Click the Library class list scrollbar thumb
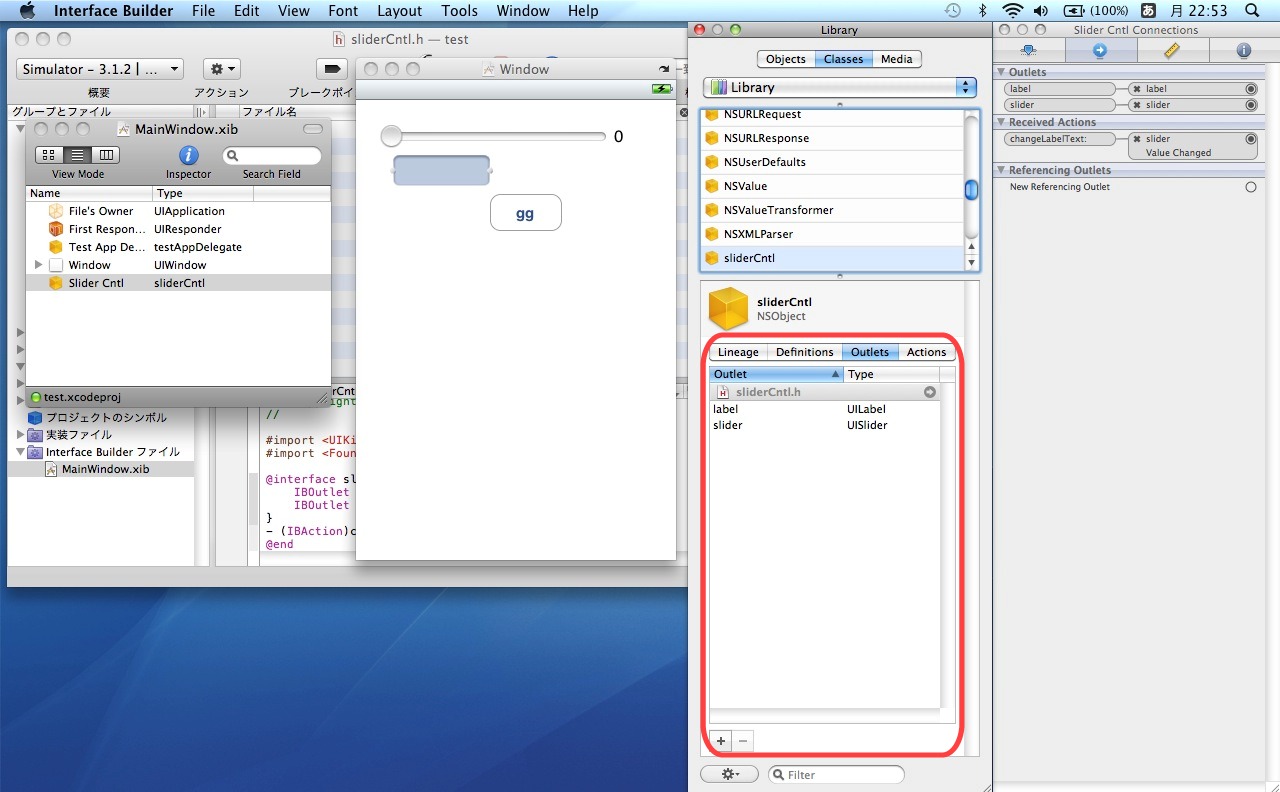Image resolution: width=1280 pixels, height=792 pixels. click(971, 190)
